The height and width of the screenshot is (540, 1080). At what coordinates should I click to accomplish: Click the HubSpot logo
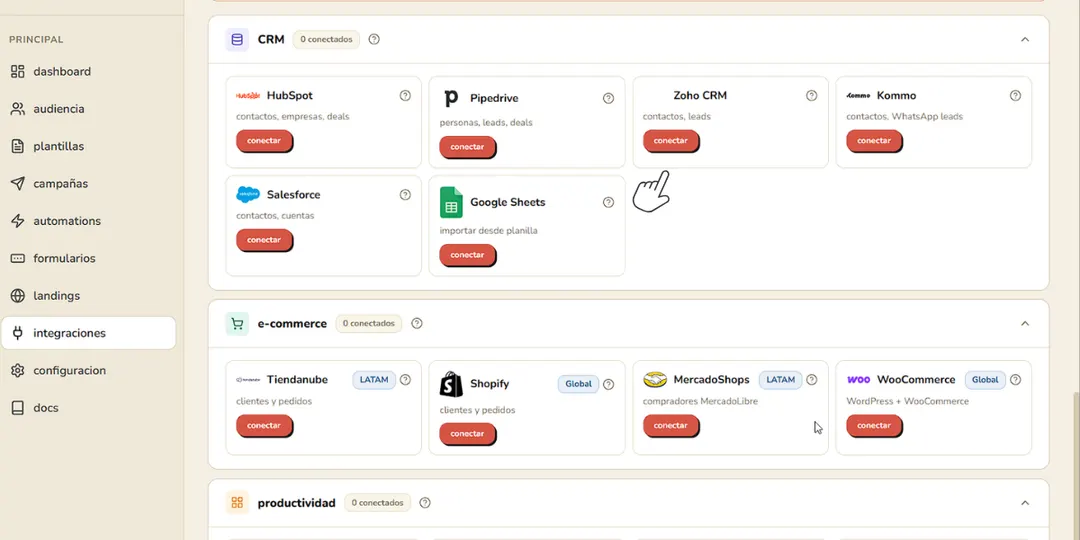click(x=248, y=96)
